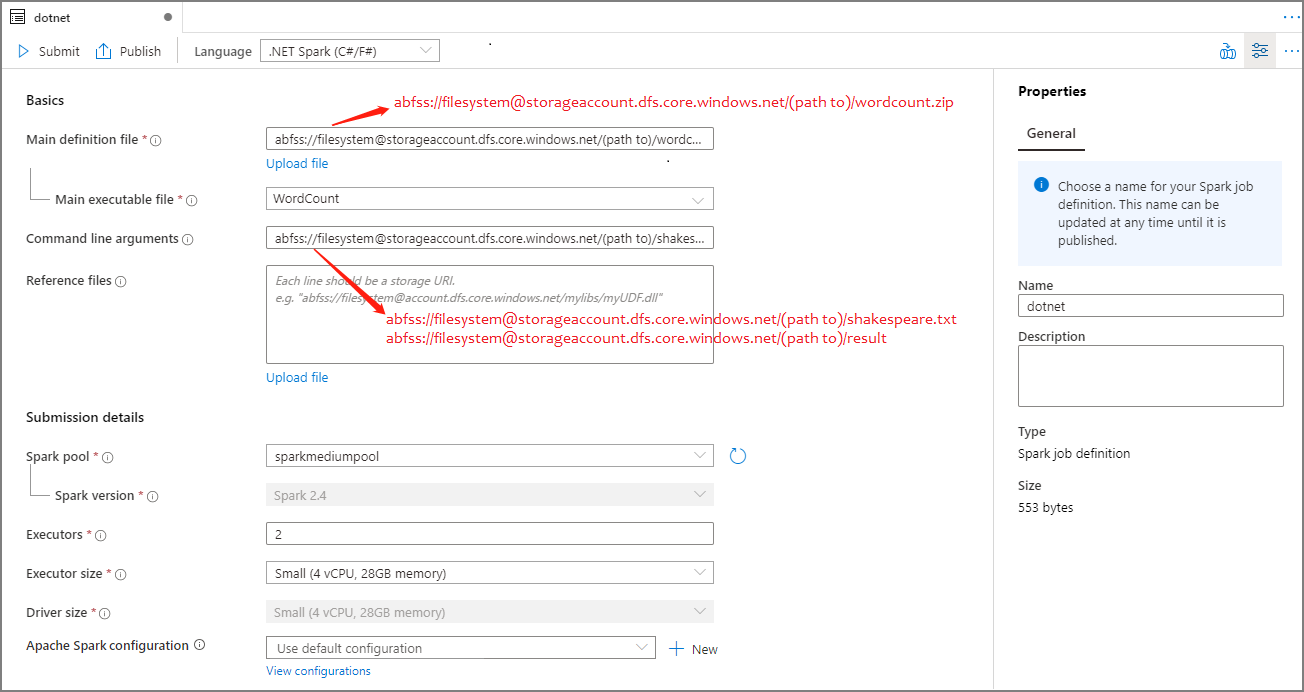Open the dotnet job definition tab
This screenshot has height=692, width=1304.
click(90, 17)
